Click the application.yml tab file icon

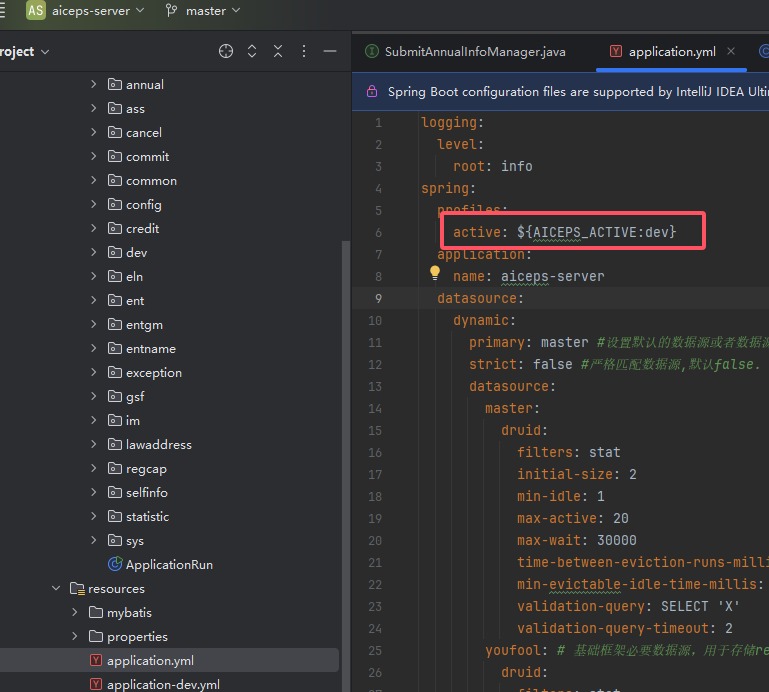pos(615,51)
